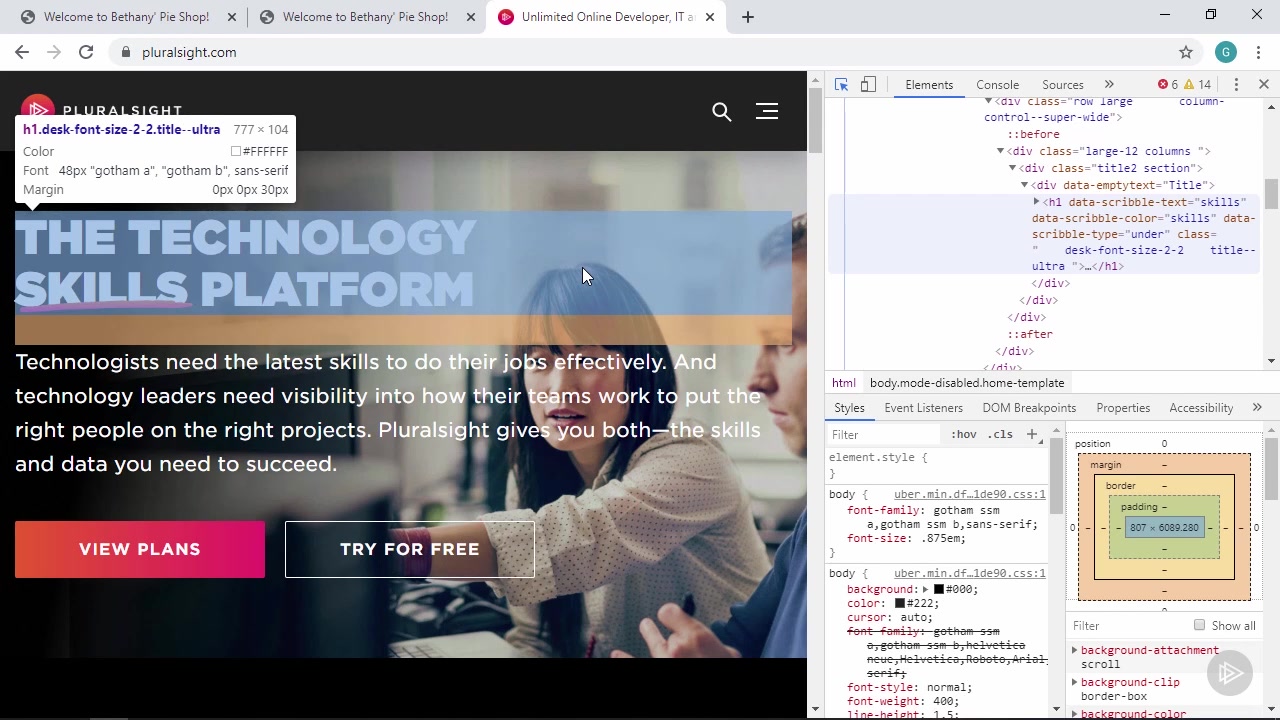Viewport: 1280px width, 720px height.
Task: Click the VIEW PLANS button
Action: point(140,549)
